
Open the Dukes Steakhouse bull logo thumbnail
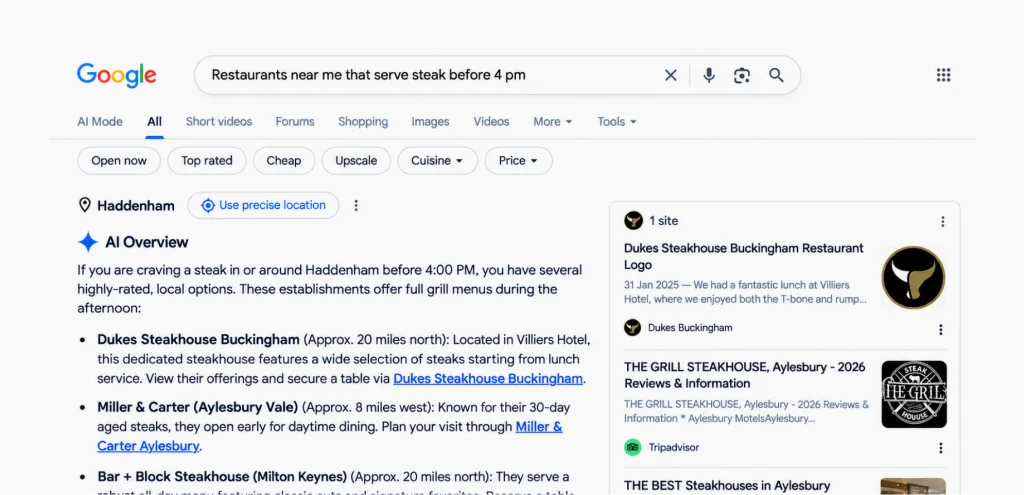914,278
